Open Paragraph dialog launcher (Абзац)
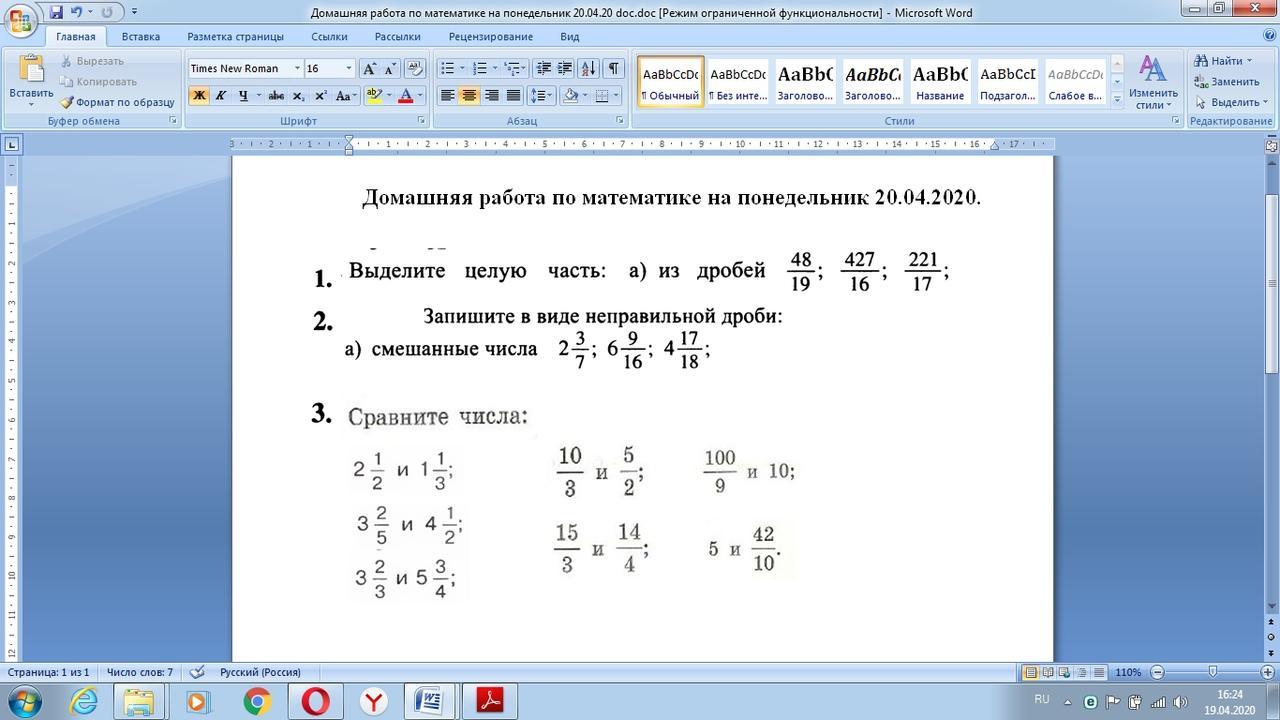Image resolution: width=1280 pixels, height=720 pixels. [x=620, y=121]
